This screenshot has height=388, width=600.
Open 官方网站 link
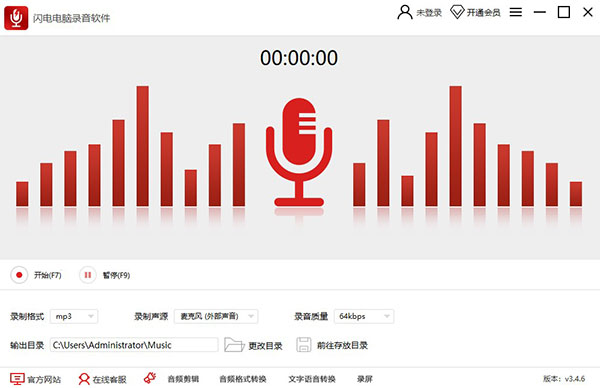click(44, 379)
